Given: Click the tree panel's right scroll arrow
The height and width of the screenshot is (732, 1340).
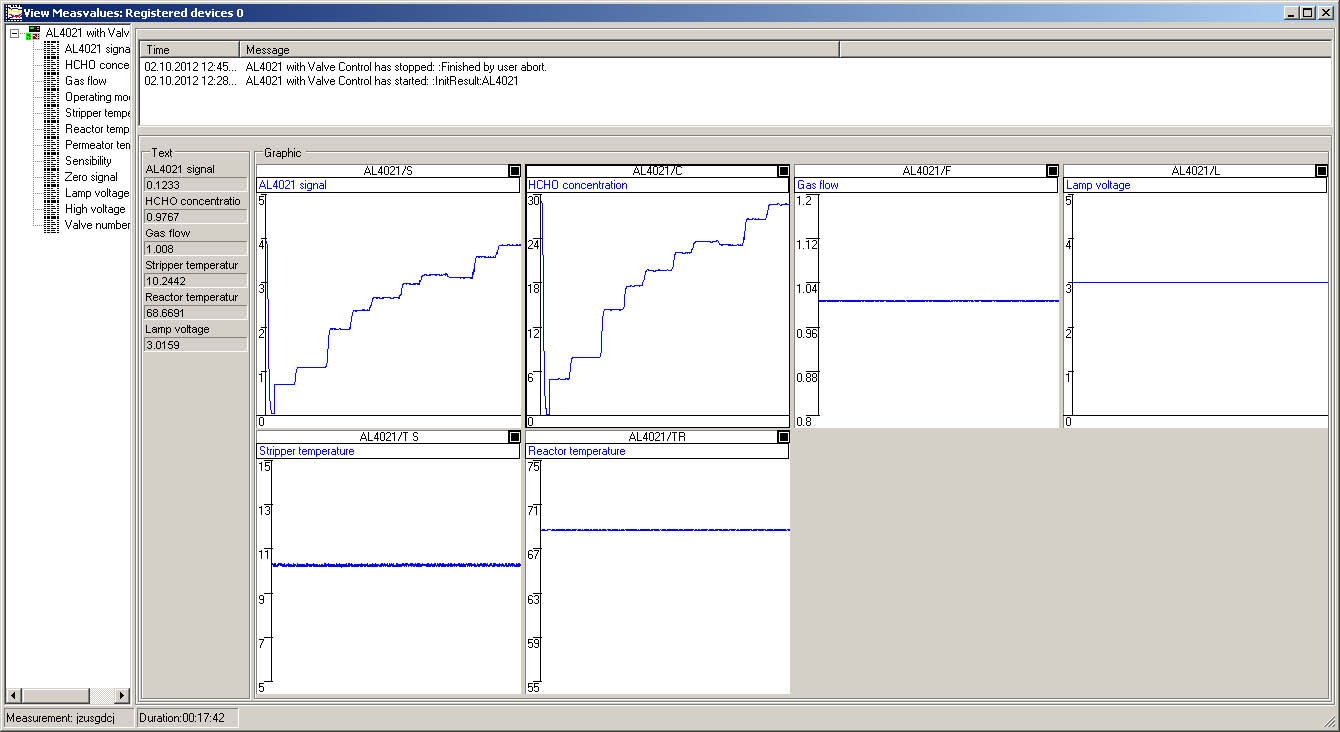Looking at the screenshot, I should tap(122, 695).
